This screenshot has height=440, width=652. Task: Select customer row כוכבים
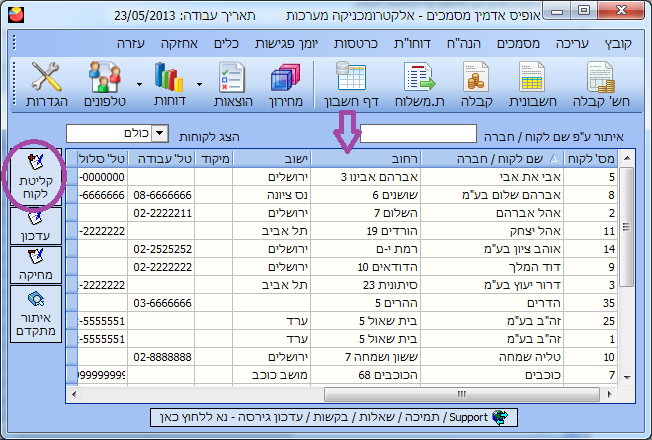click(341, 375)
